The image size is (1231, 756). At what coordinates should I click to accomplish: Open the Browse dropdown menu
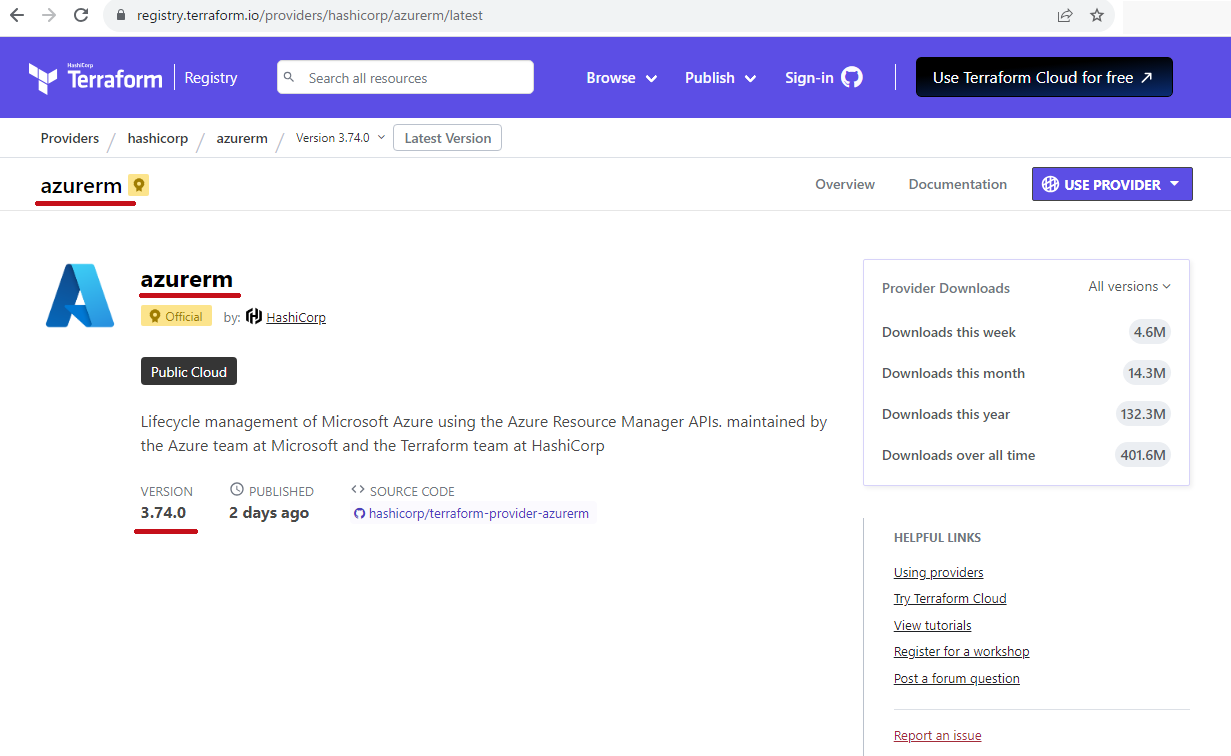(621, 78)
